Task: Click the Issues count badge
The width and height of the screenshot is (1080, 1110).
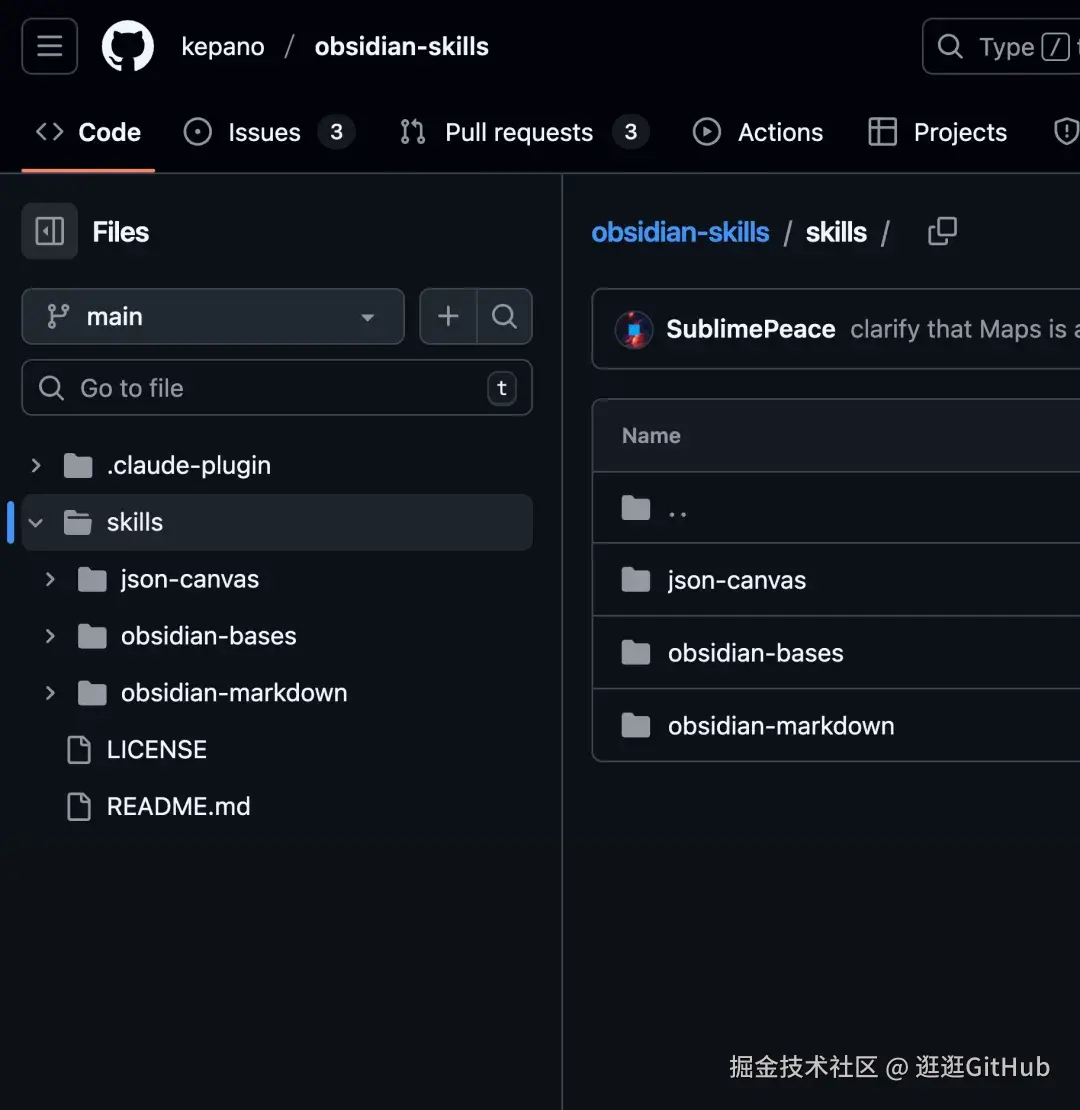Action: [336, 132]
